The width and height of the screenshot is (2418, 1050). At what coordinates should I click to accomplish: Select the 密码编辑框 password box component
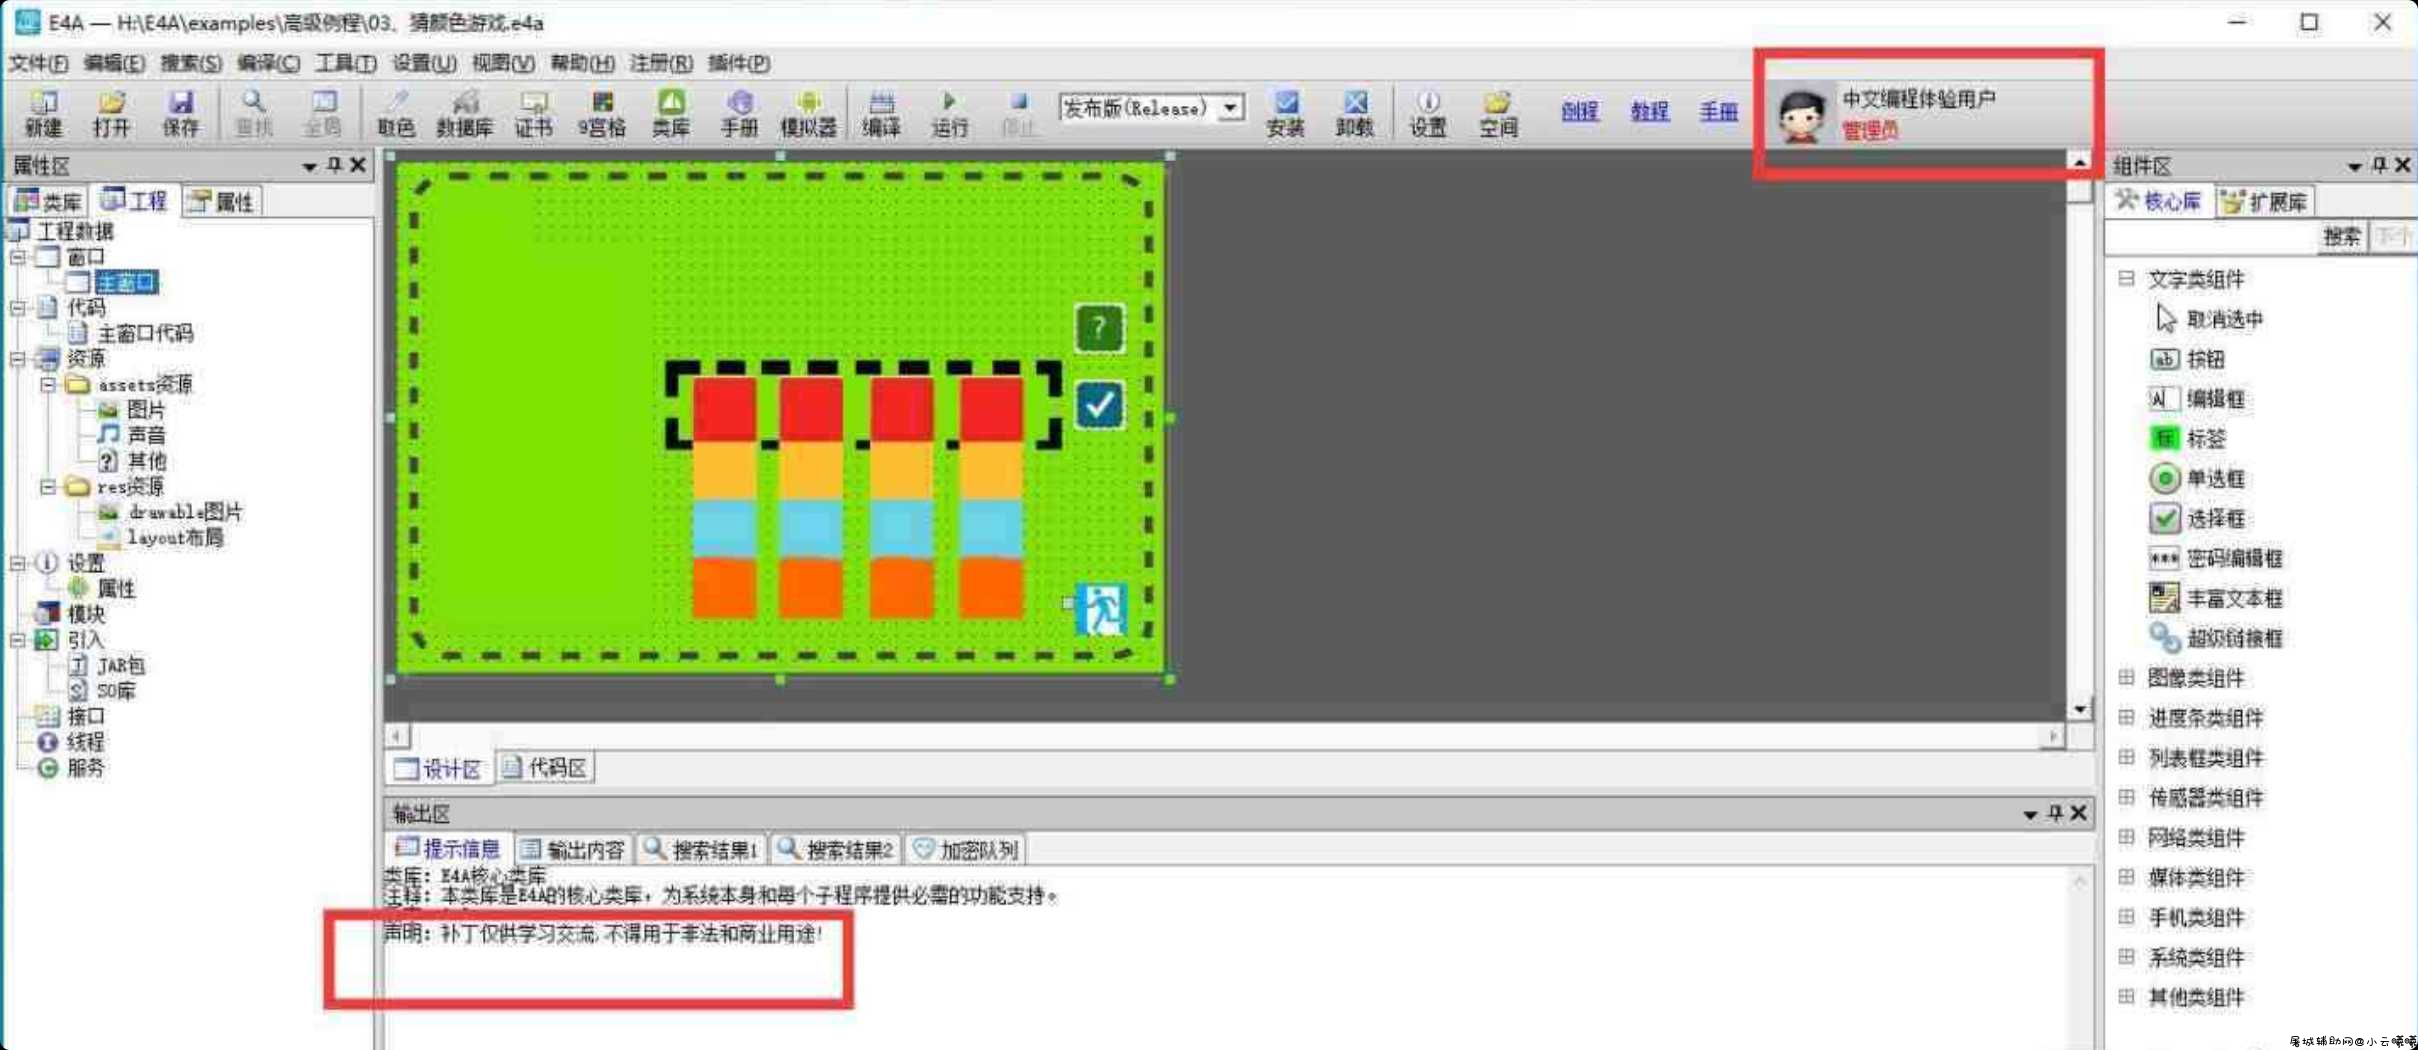tap(2216, 558)
